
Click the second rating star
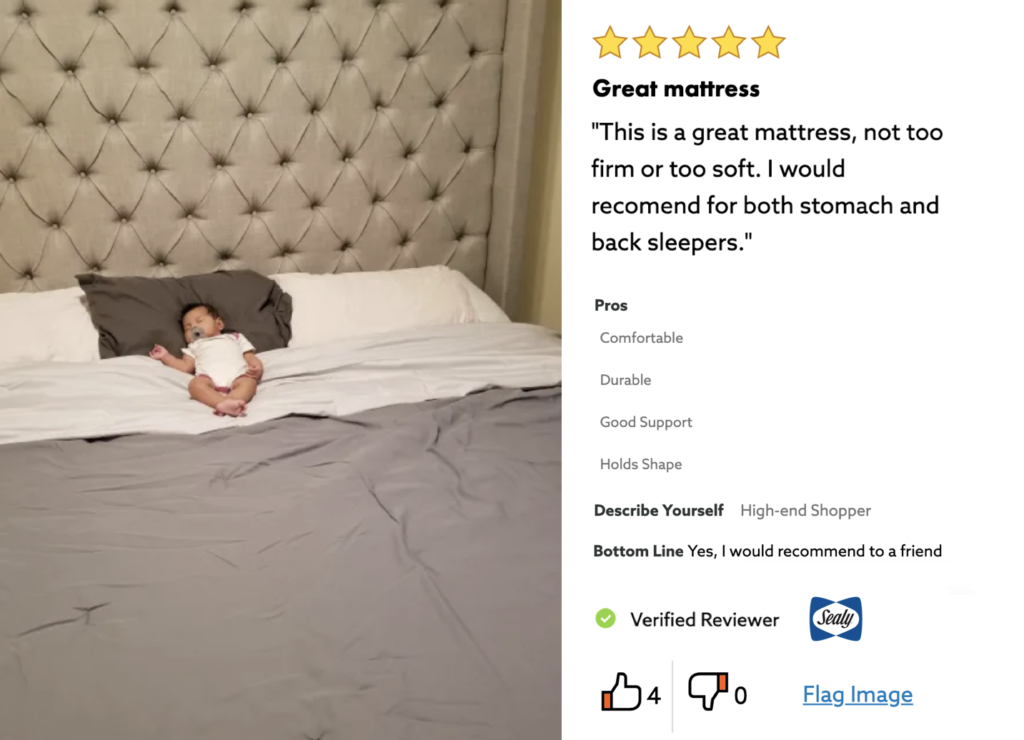pyautogui.click(x=649, y=42)
